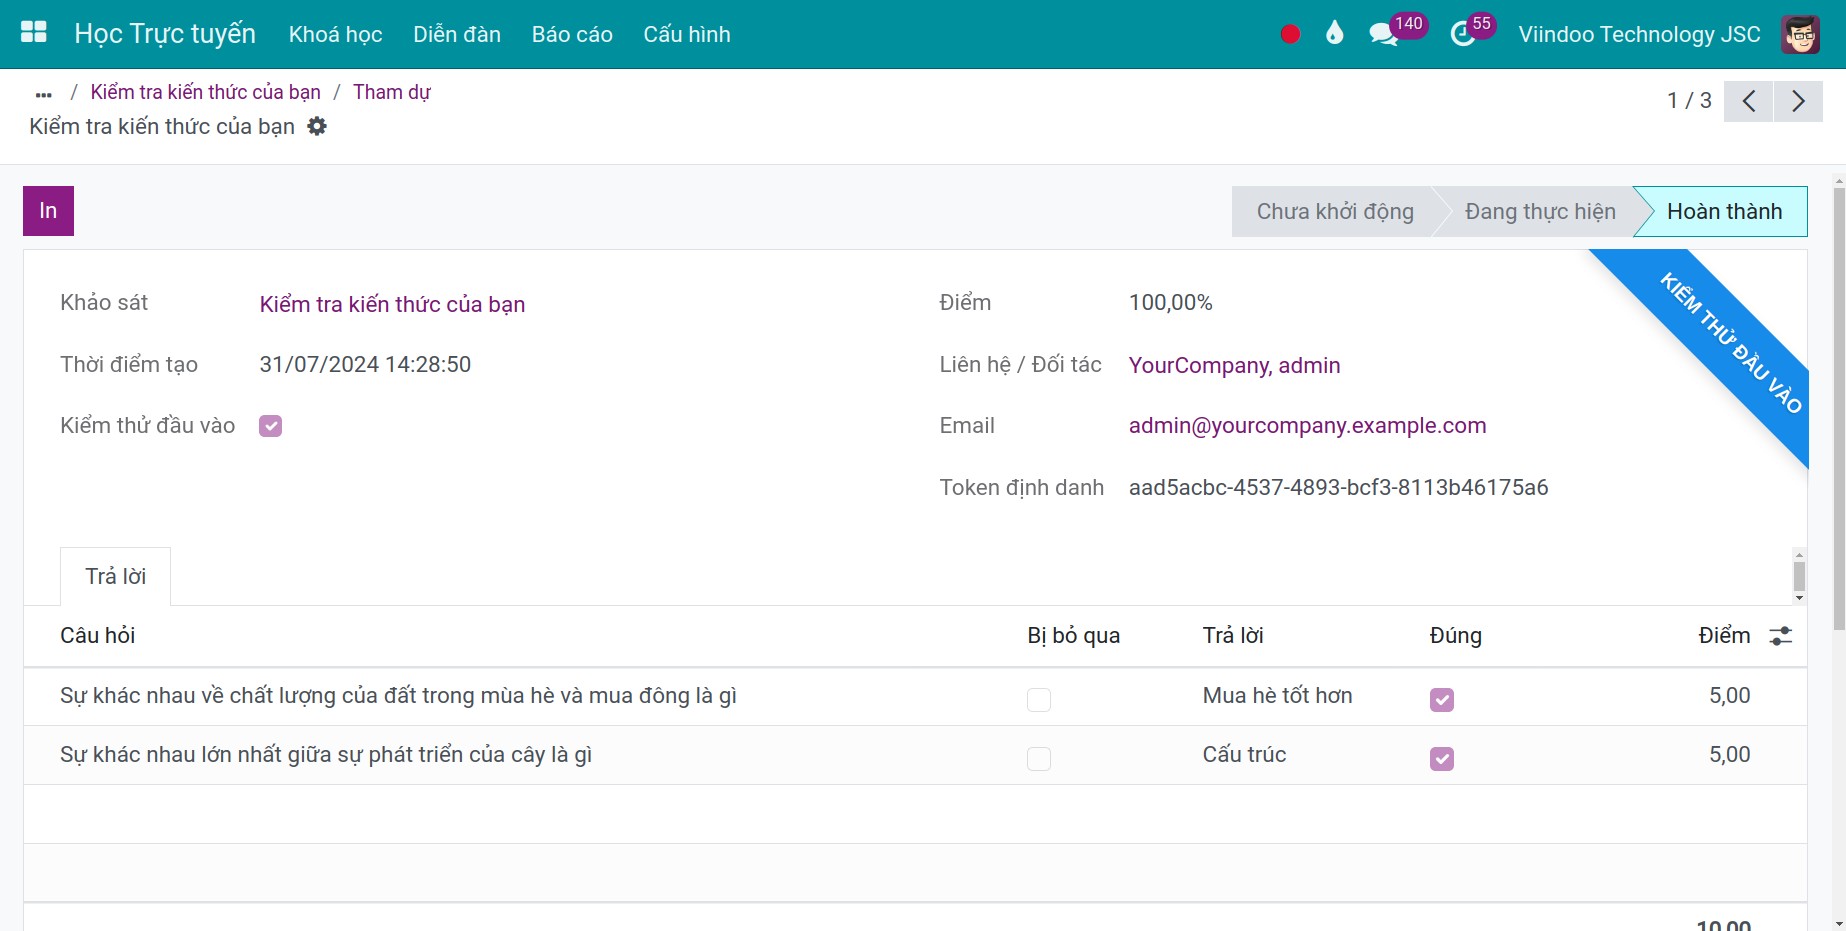
Task: Open the Cấu hình menu
Action: point(687,34)
